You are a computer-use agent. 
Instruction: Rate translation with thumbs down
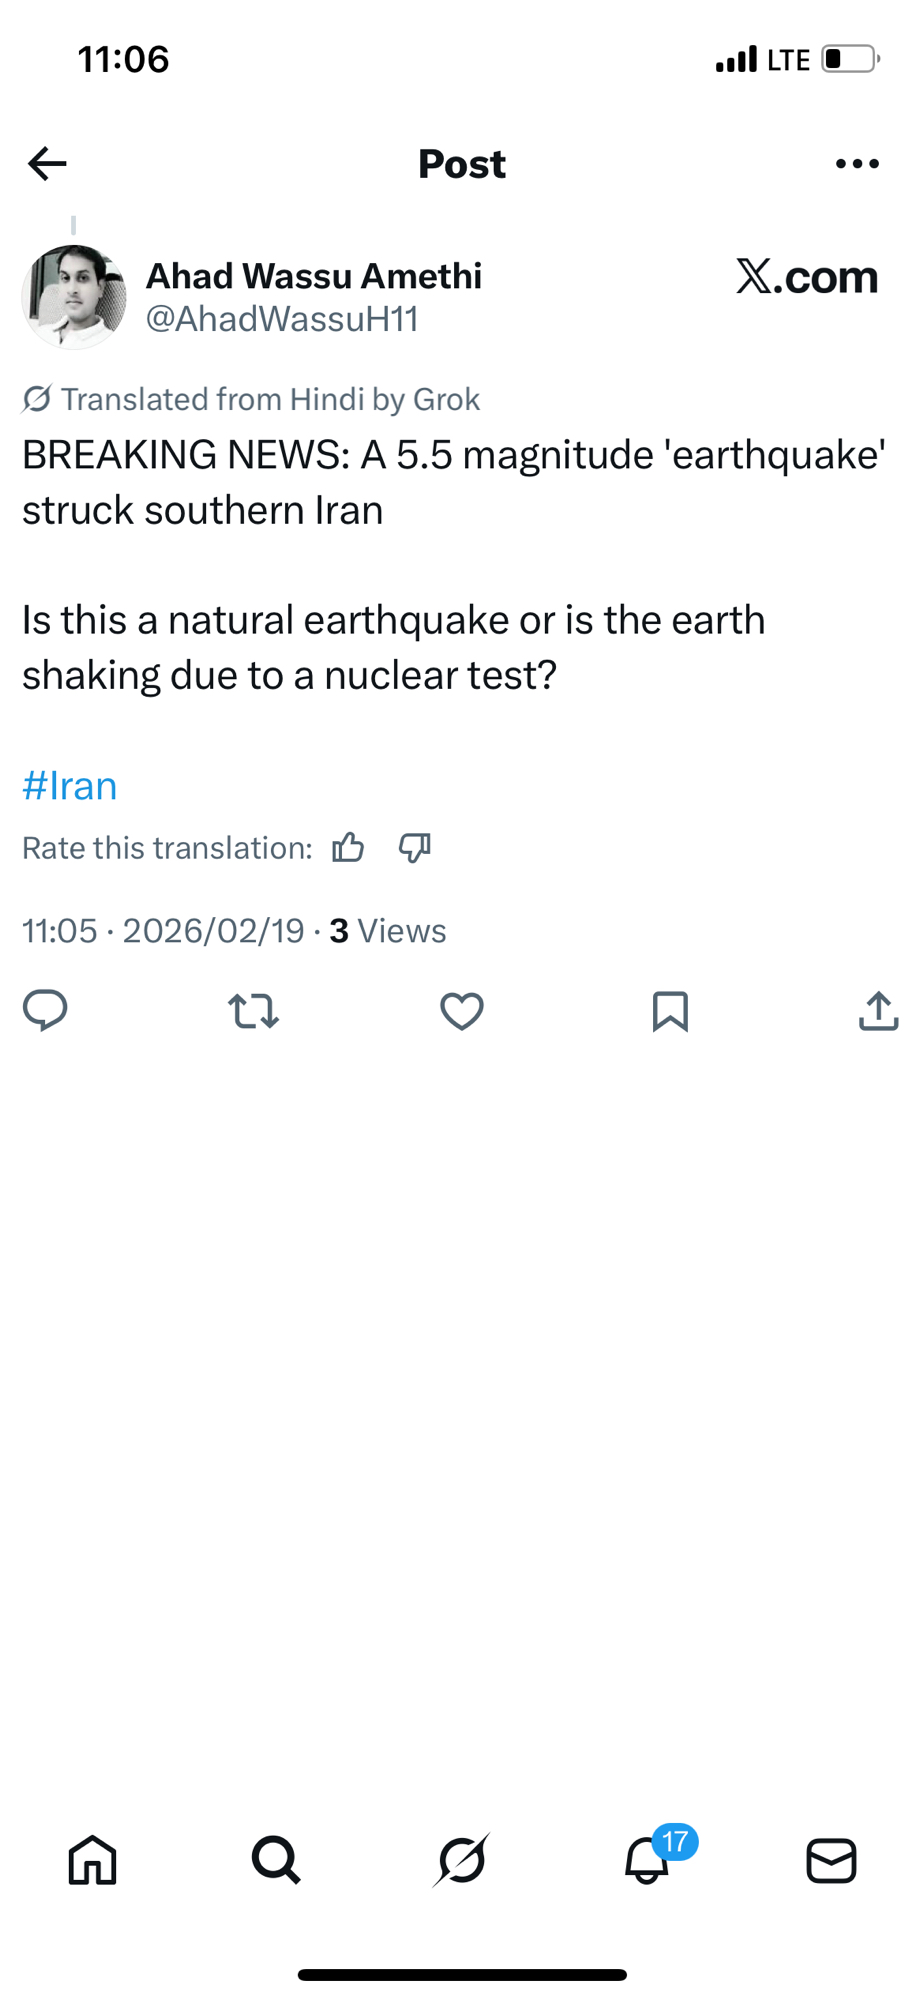414,848
